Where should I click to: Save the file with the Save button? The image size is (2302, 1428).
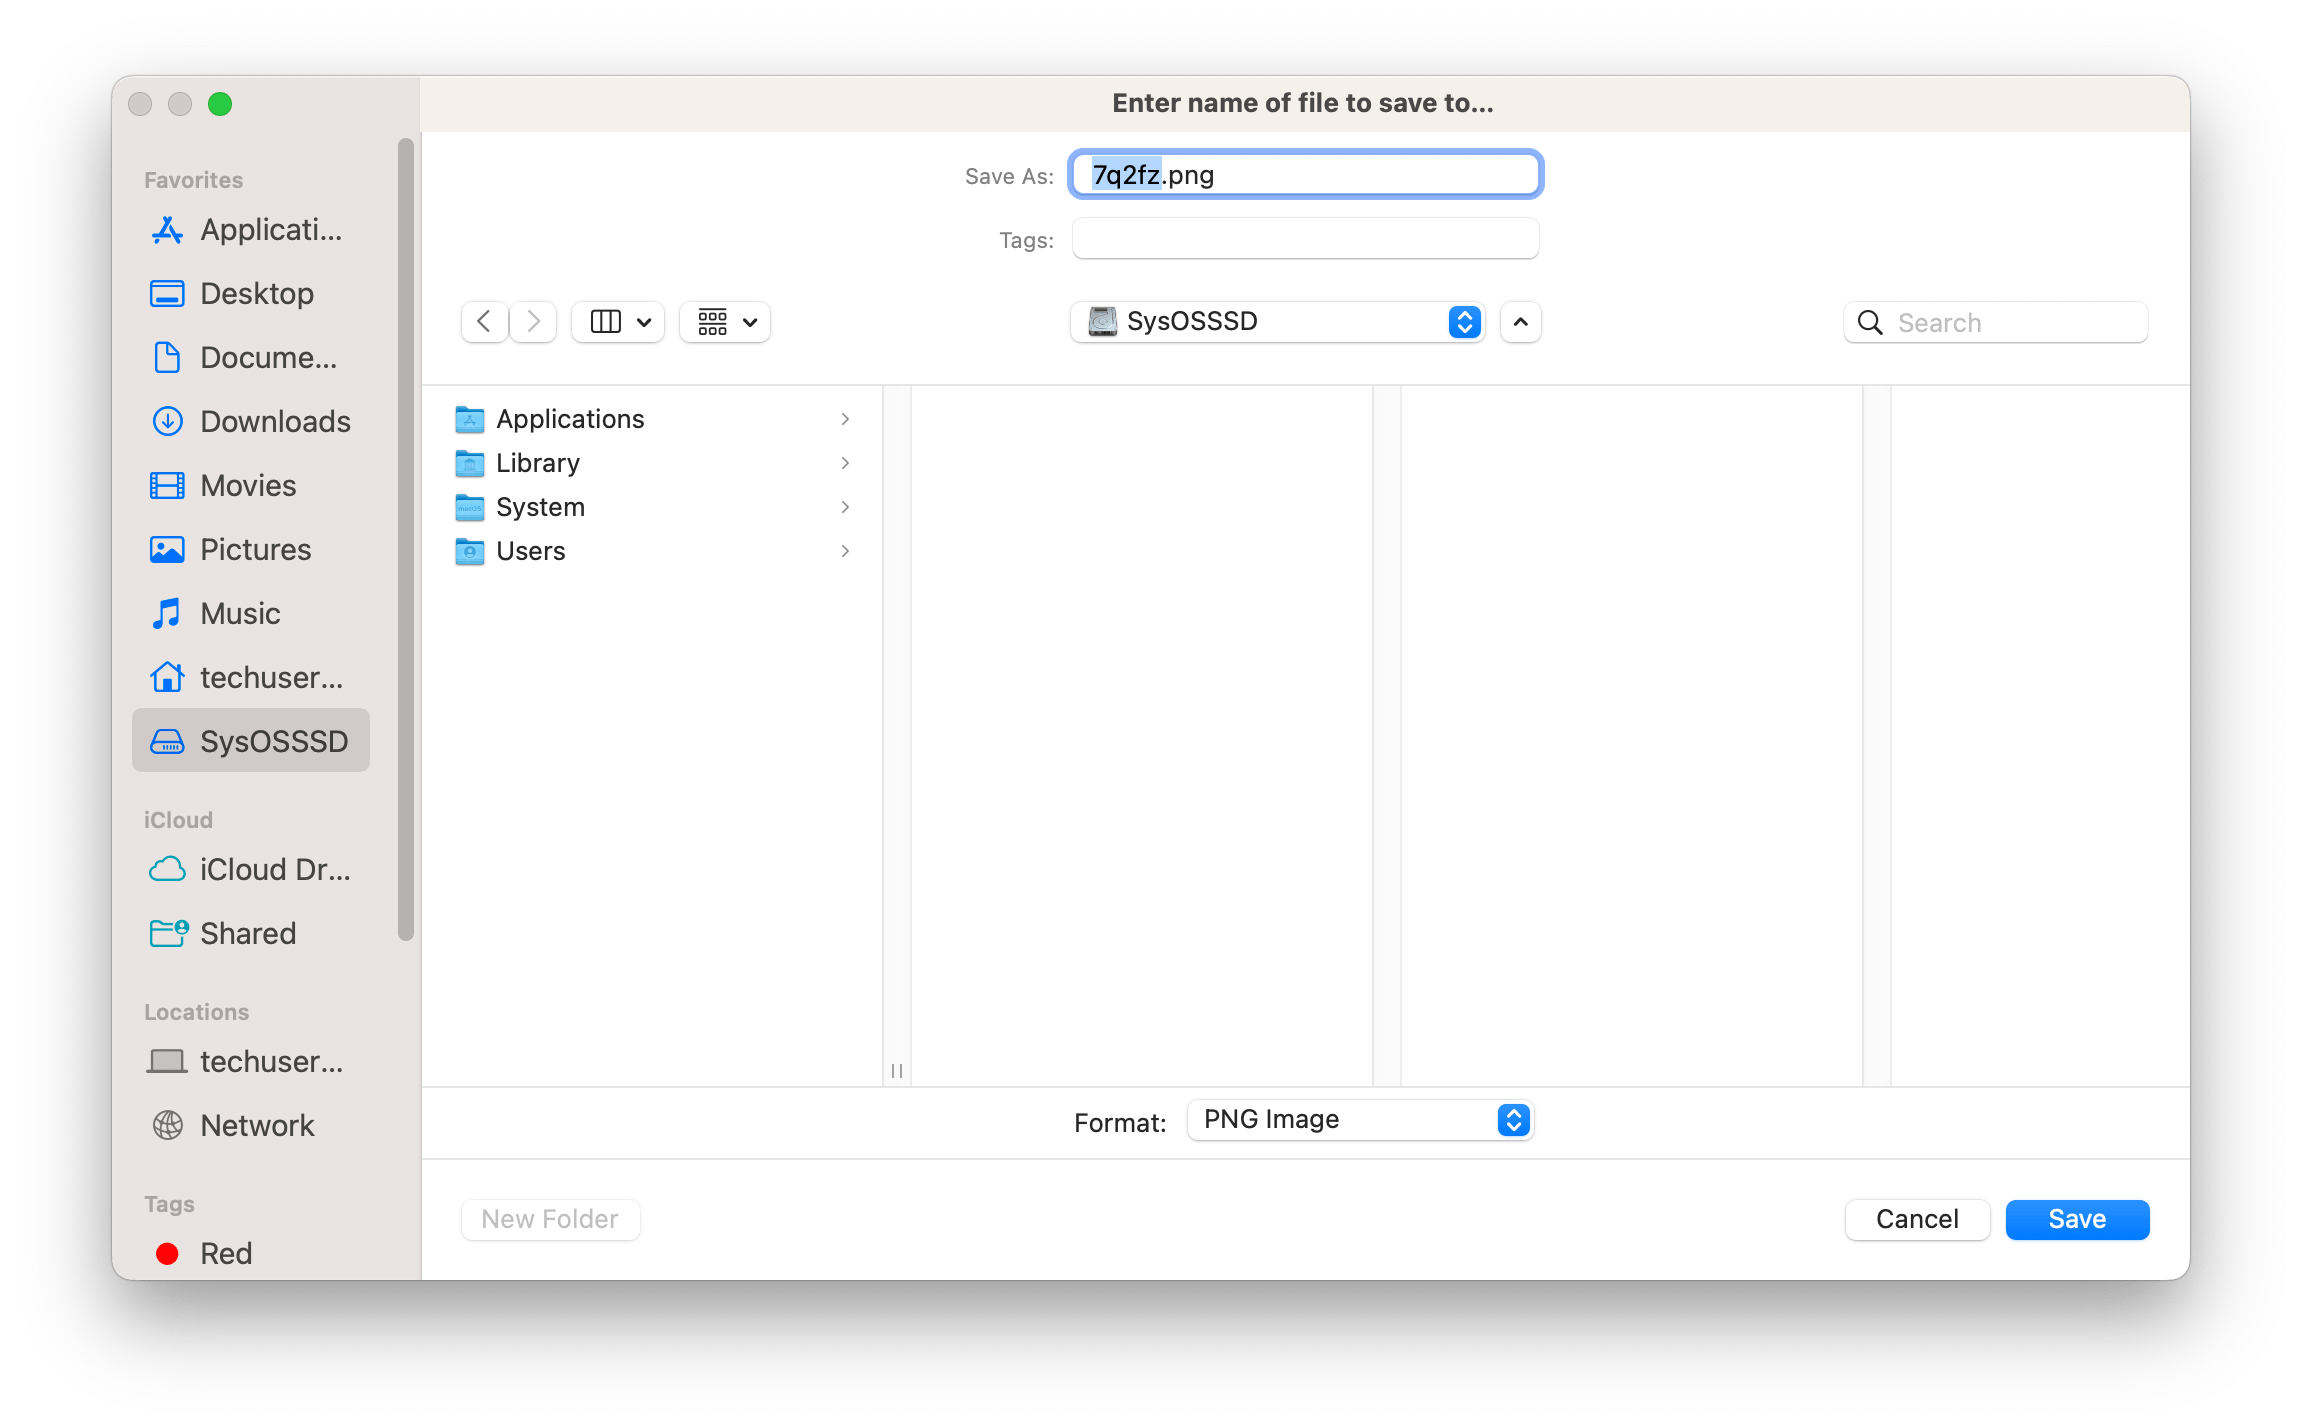(x=2076, y=1219)
